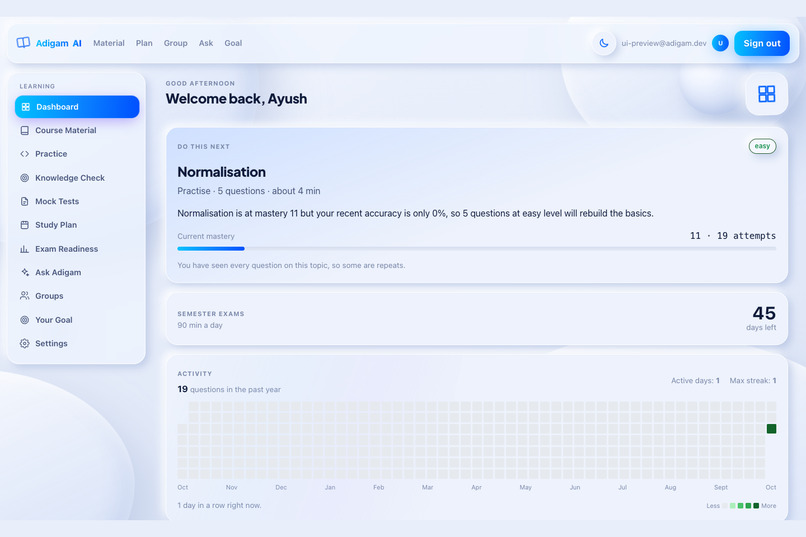Select Dashboard in the sidebar
806x537 pixels.
77,107
